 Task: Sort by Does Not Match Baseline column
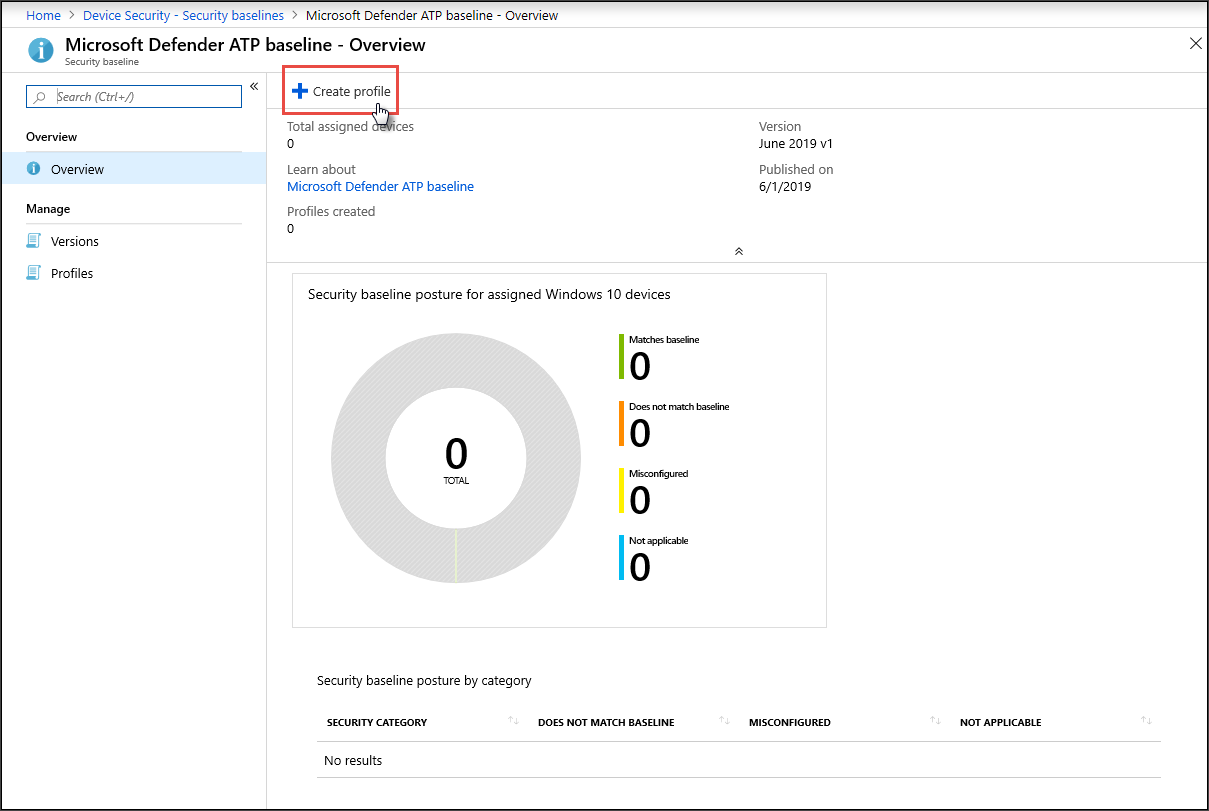coord(724,721)
